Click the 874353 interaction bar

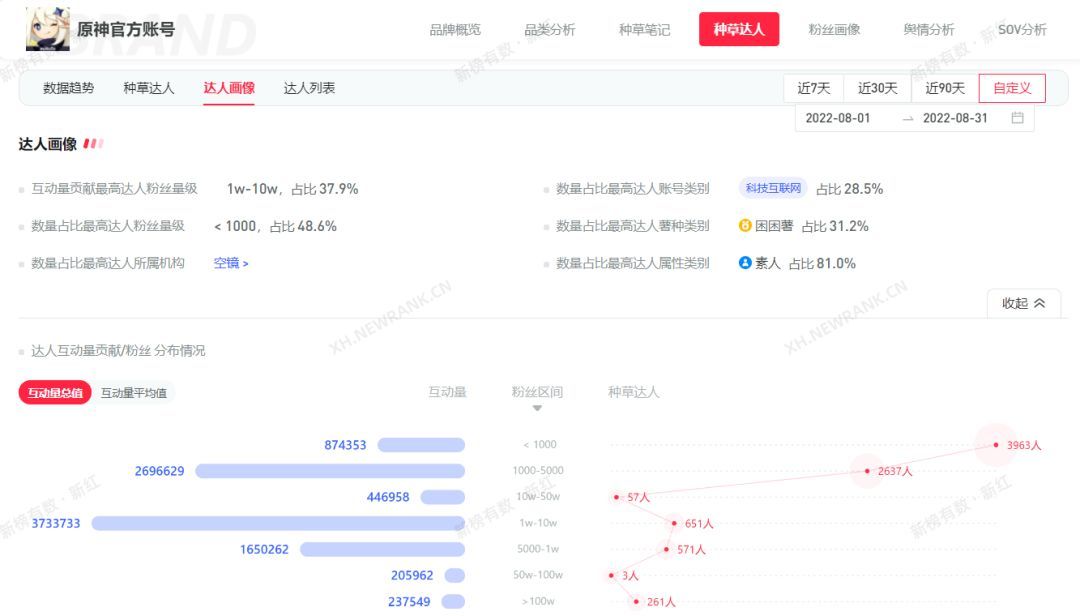(x=421, y=445)
